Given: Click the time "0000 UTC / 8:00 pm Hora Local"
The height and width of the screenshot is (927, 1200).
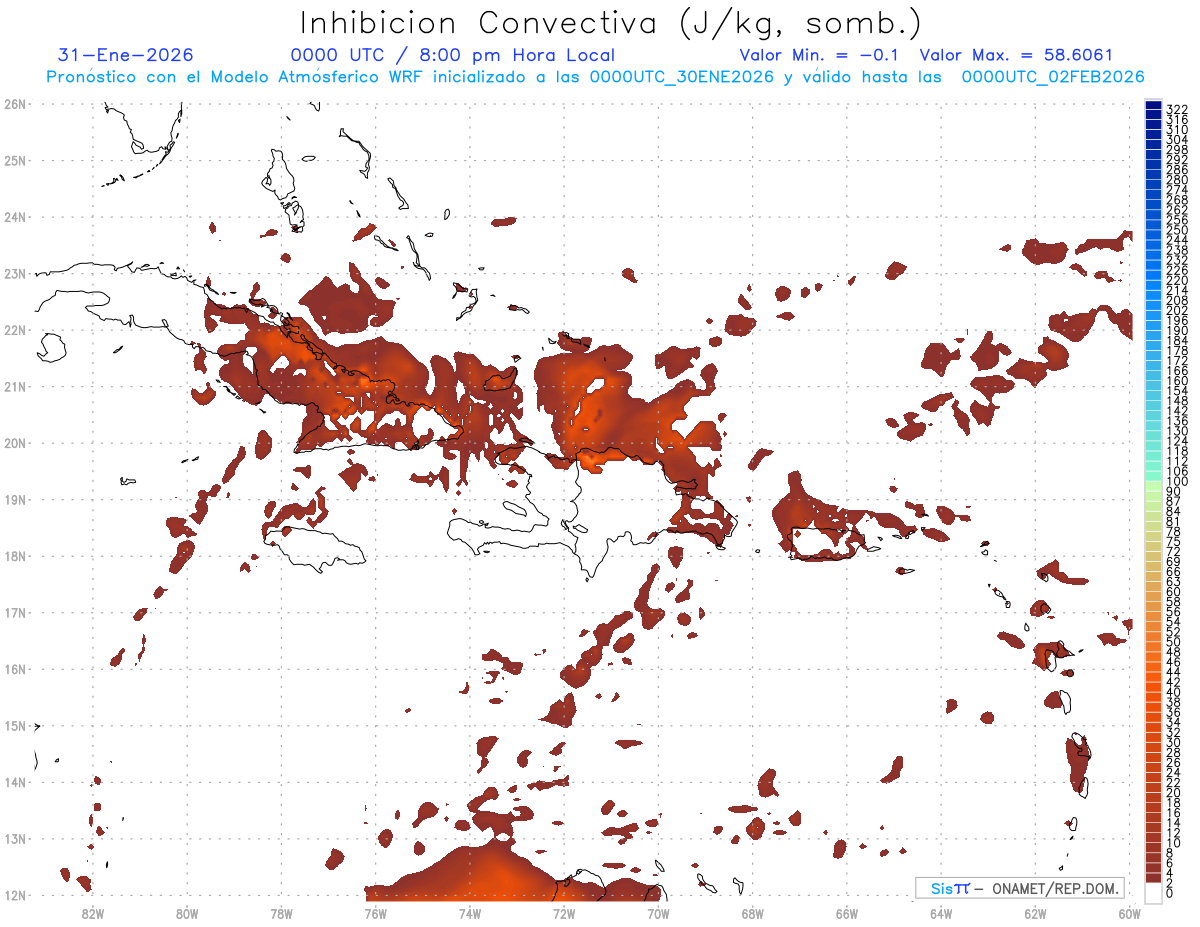Looking at the screenshot, I should [x=452, y=55].
